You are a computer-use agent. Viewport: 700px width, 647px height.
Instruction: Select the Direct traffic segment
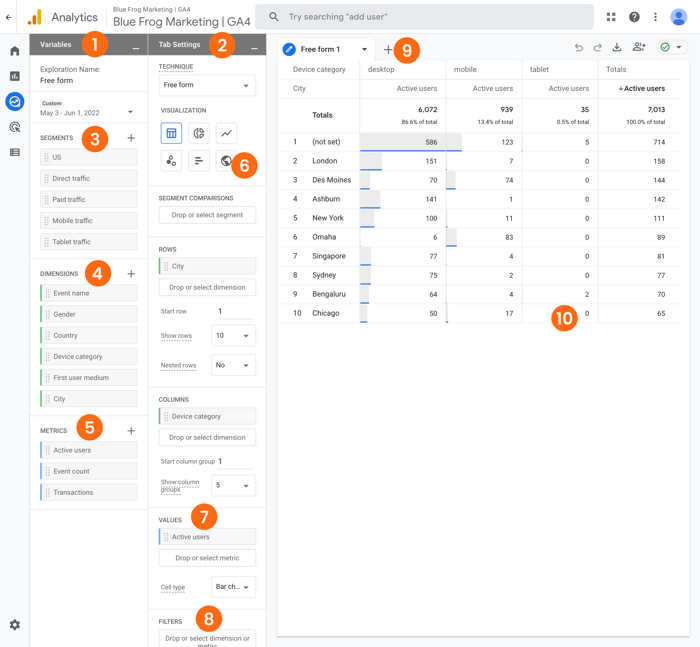[x=89, y=178]
